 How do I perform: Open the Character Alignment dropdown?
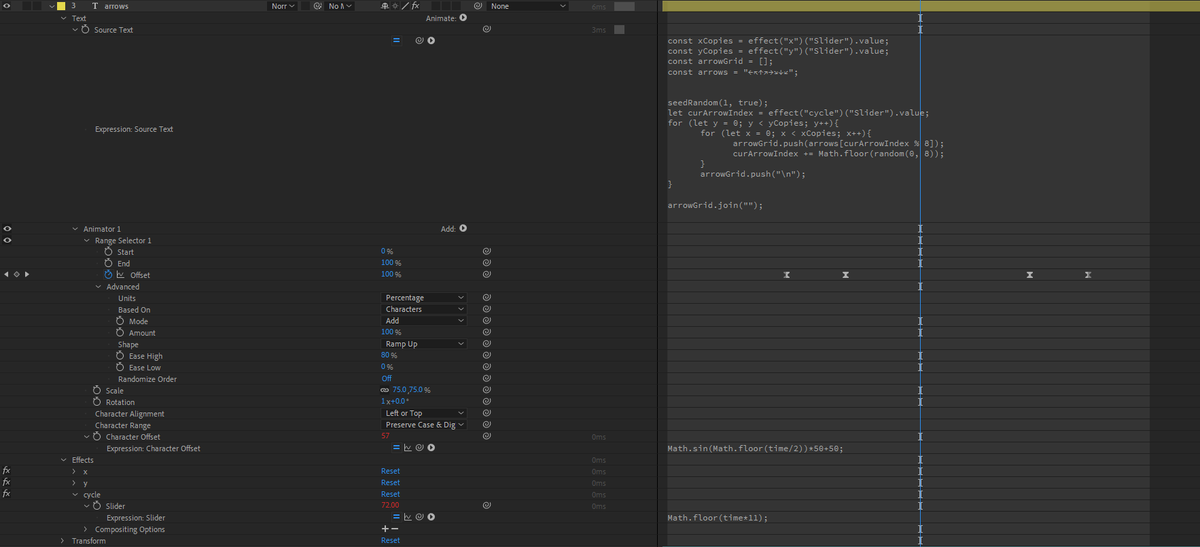pyautogui.click(x=425, y=413)
